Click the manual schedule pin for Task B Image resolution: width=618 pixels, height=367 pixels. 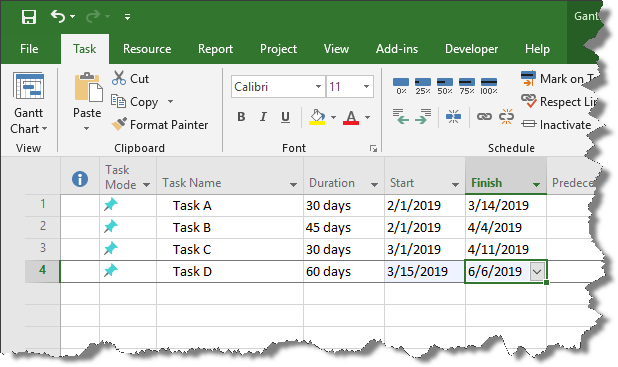pyautogui.click(x=111, y=227)
